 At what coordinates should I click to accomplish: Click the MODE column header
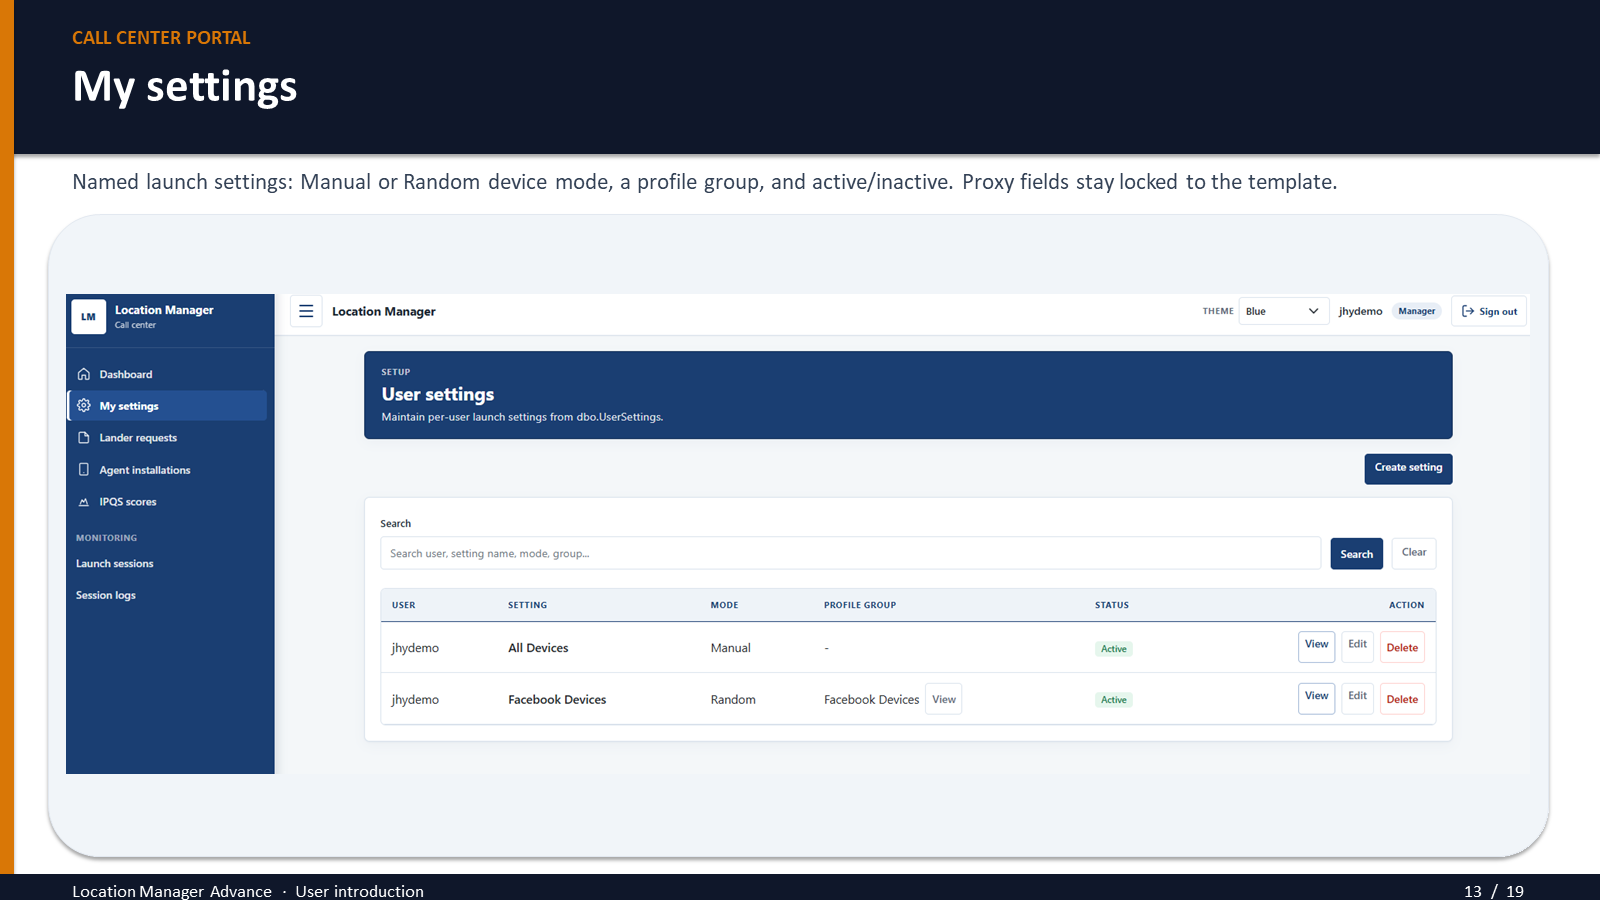click(x=724, y=605)
